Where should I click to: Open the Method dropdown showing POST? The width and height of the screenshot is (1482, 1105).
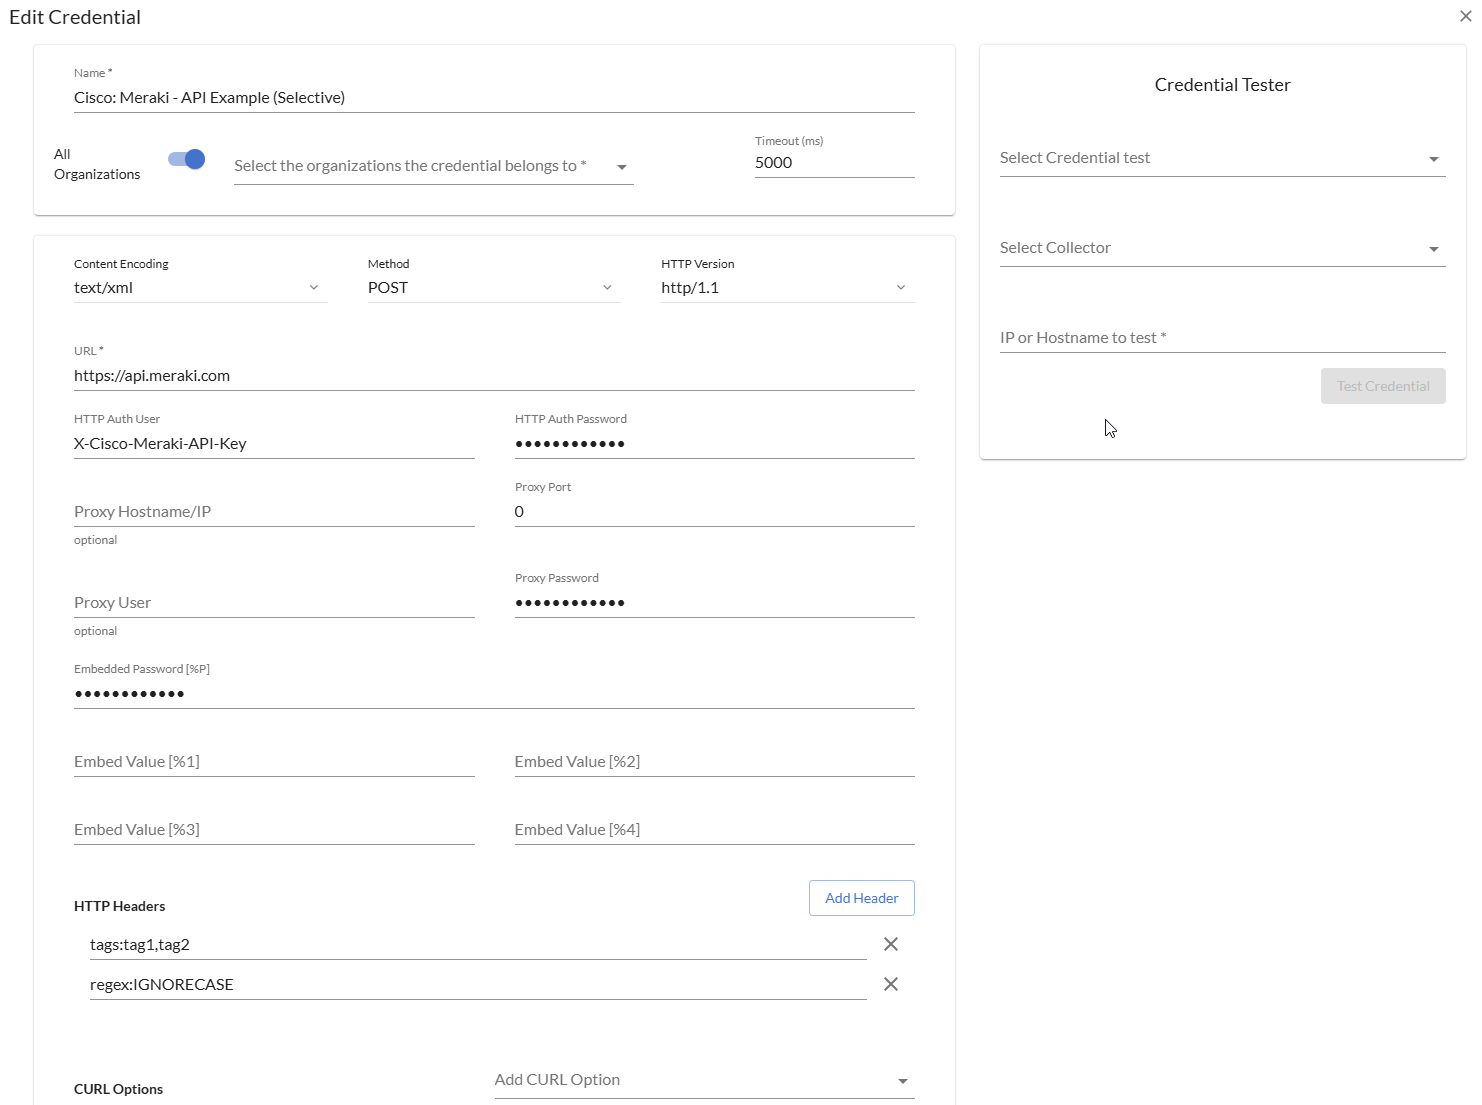492,288
